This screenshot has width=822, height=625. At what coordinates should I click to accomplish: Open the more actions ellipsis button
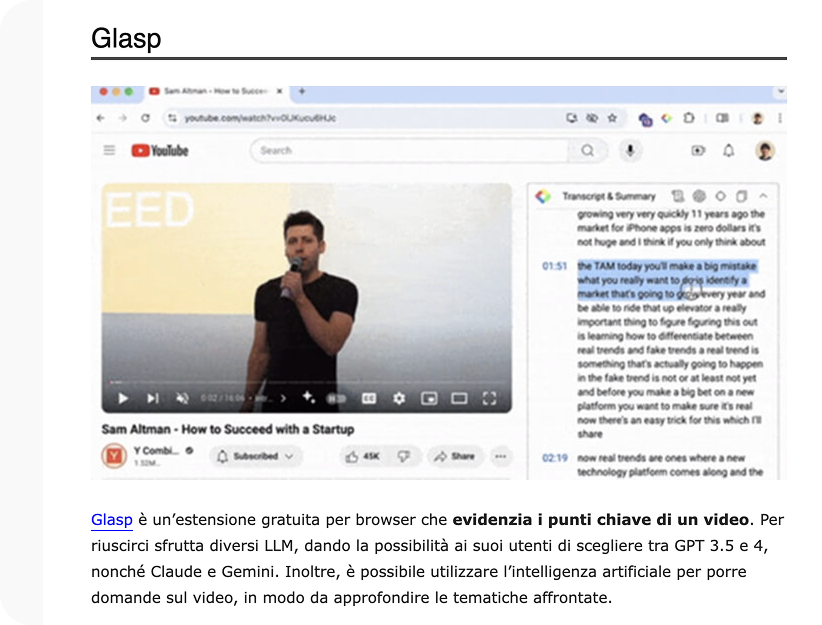coord(501,456)
